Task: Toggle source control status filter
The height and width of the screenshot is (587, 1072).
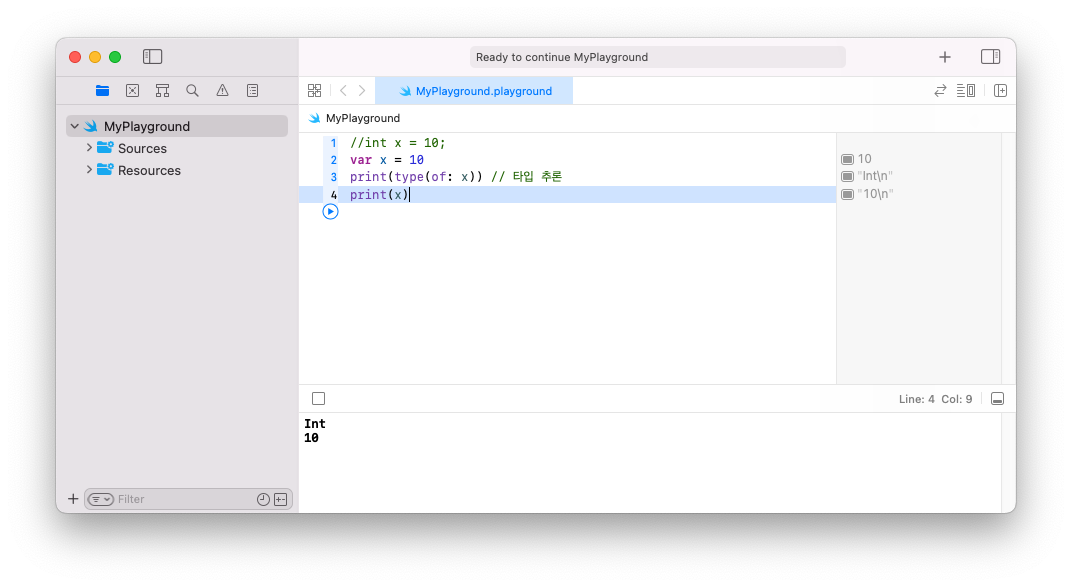Action: click(x=281, y=500)
